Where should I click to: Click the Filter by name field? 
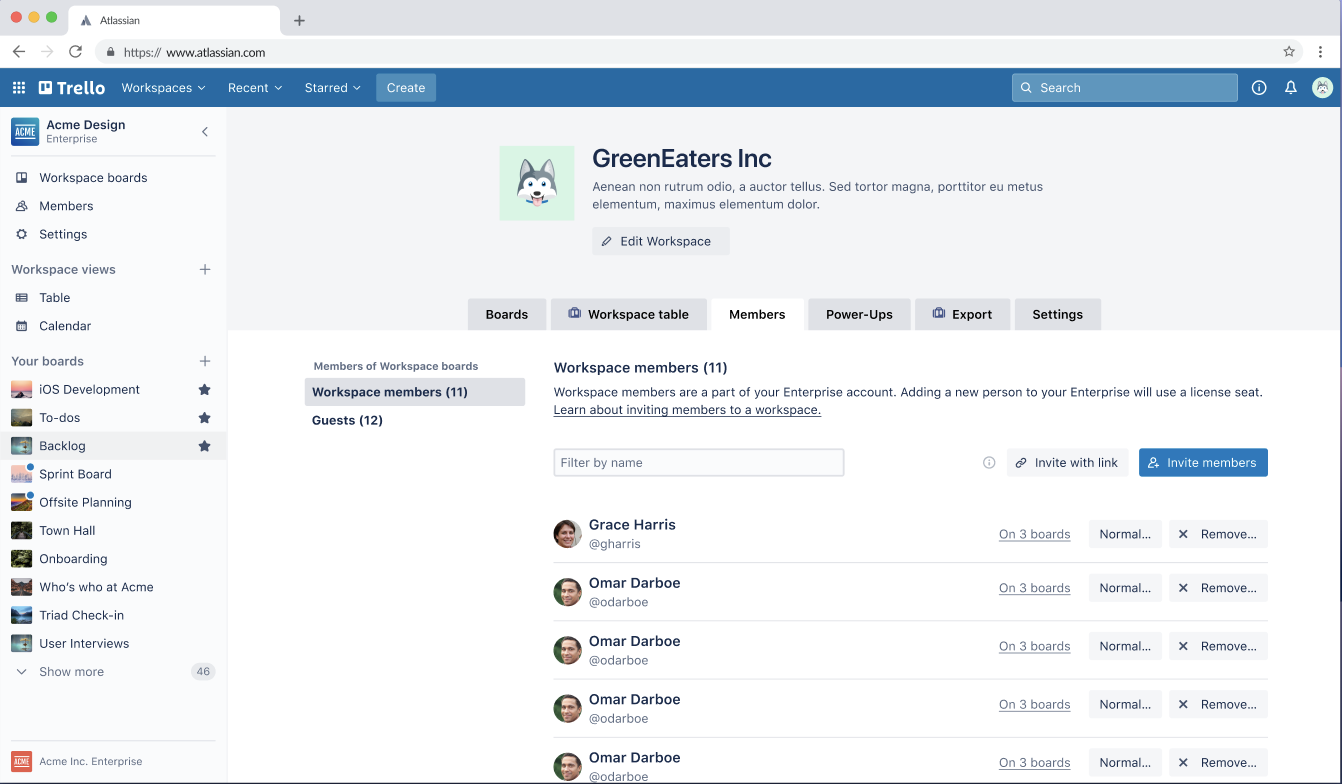coord(698,463)
